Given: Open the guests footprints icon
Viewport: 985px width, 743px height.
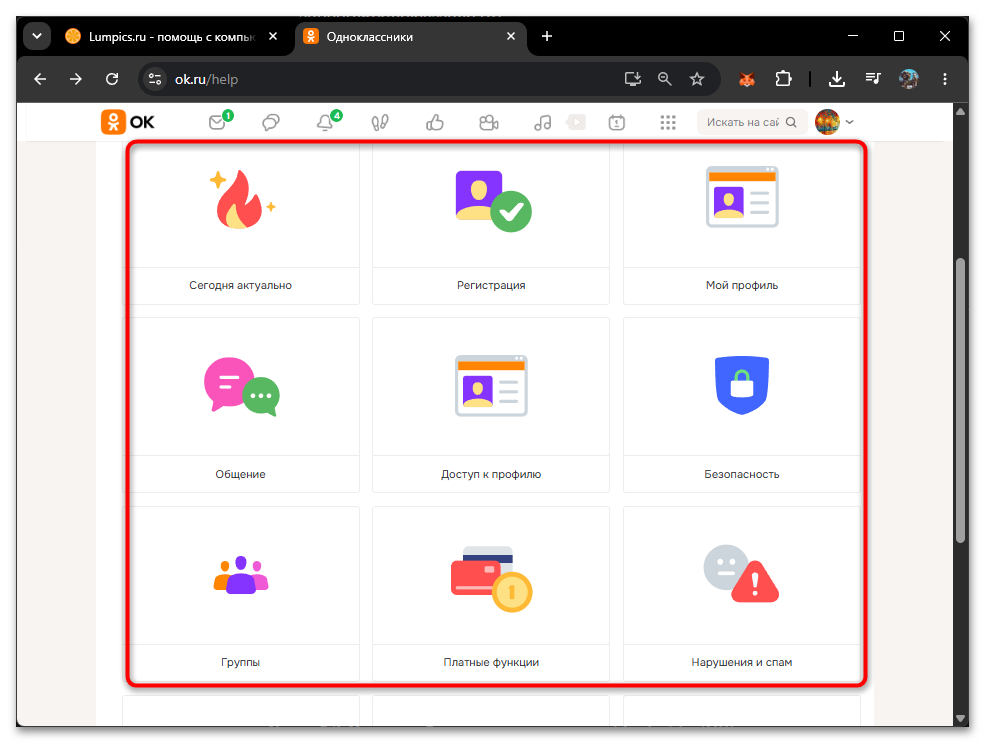Looking at the screenshot, I should 379,122.
